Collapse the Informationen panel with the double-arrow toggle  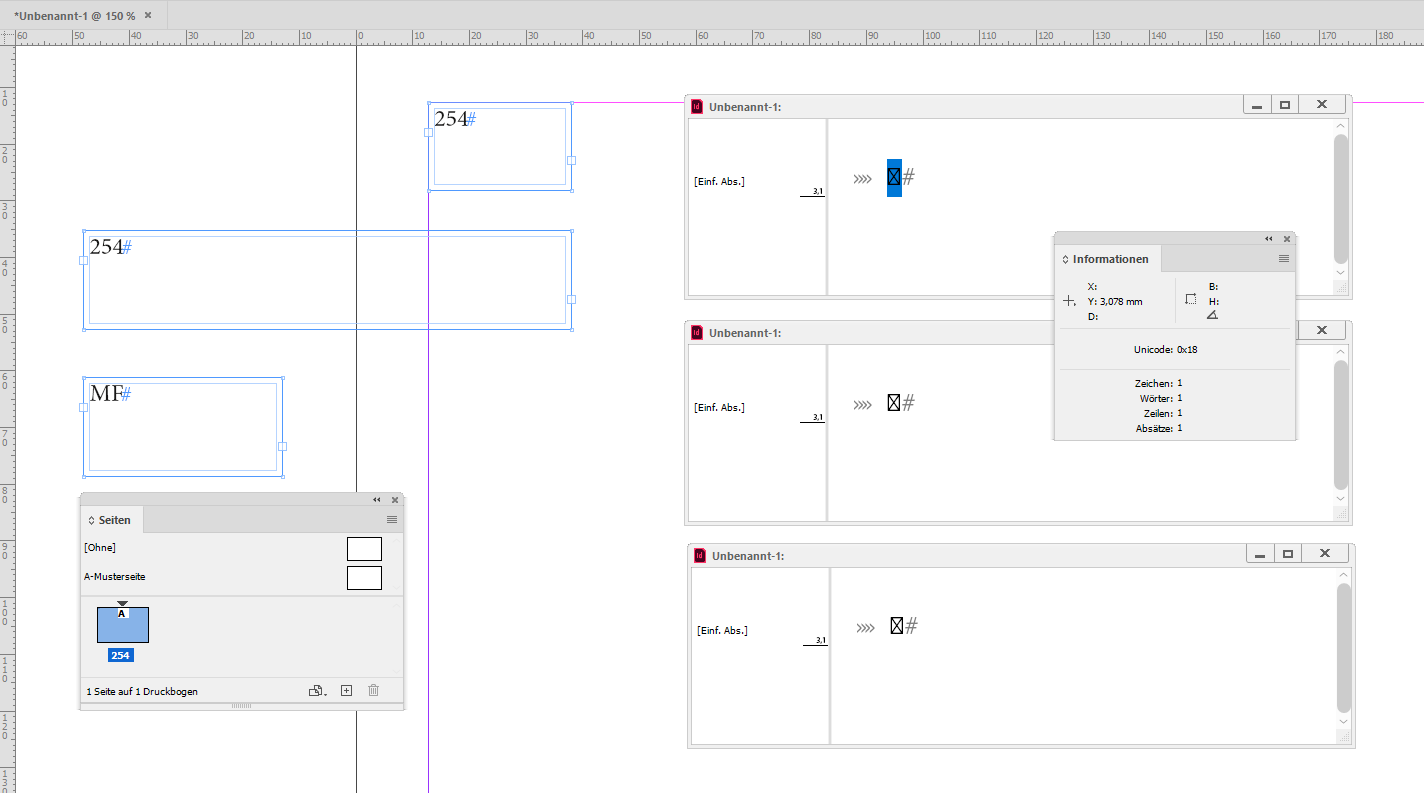(x=1268, y=238)
